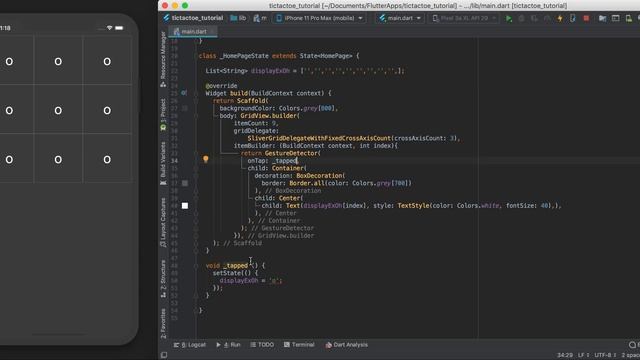Click the intention lightbulb on line 34

(x=206, y=159)
